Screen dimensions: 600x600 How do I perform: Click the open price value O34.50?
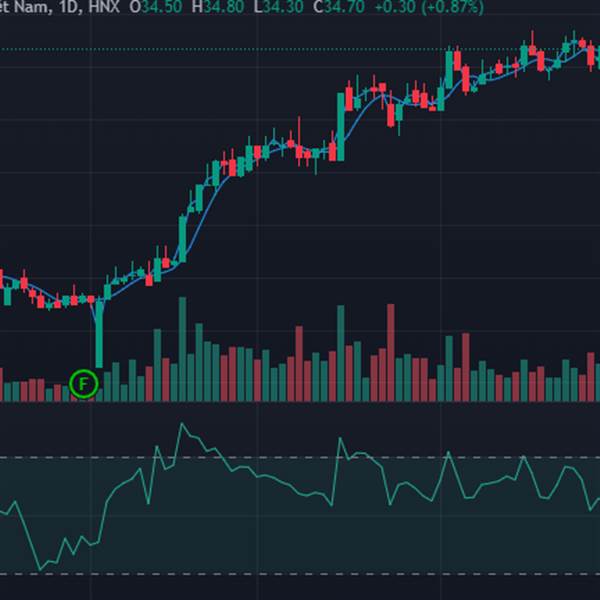point(155,7)
